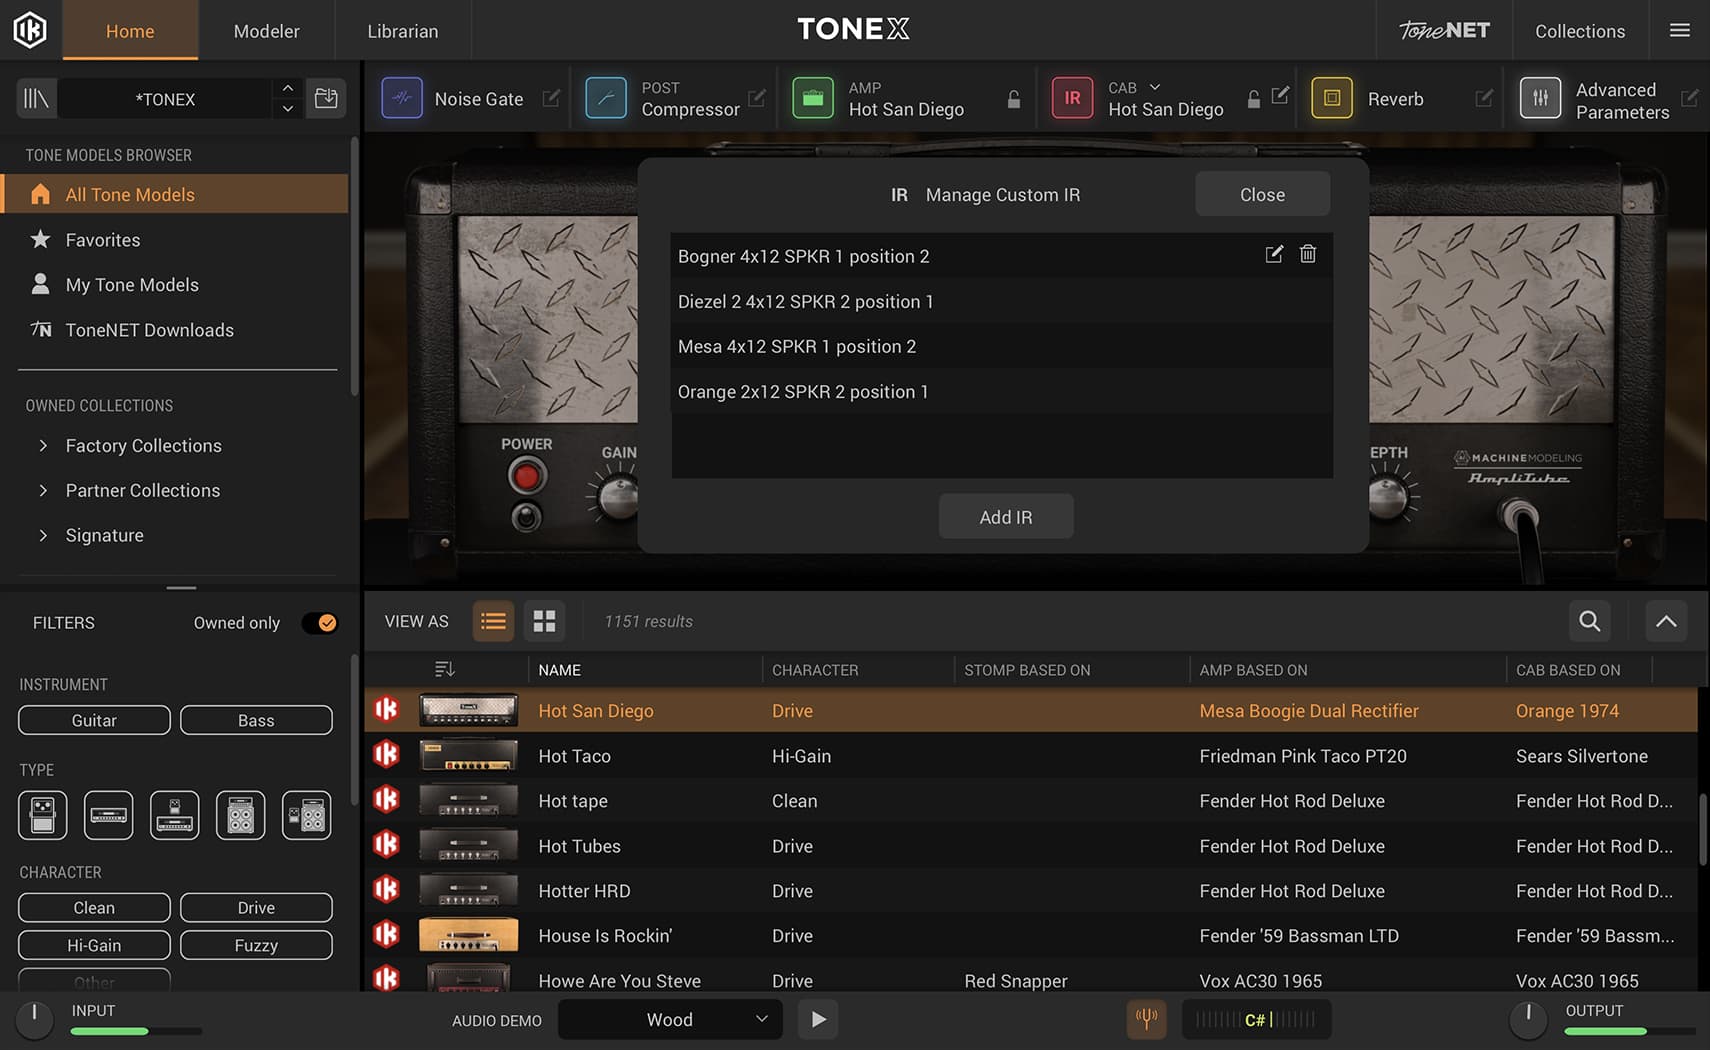Open the hamburger main menu
The height and width of the screenshot is (1050, 1710).
(x=1680, y=30)
